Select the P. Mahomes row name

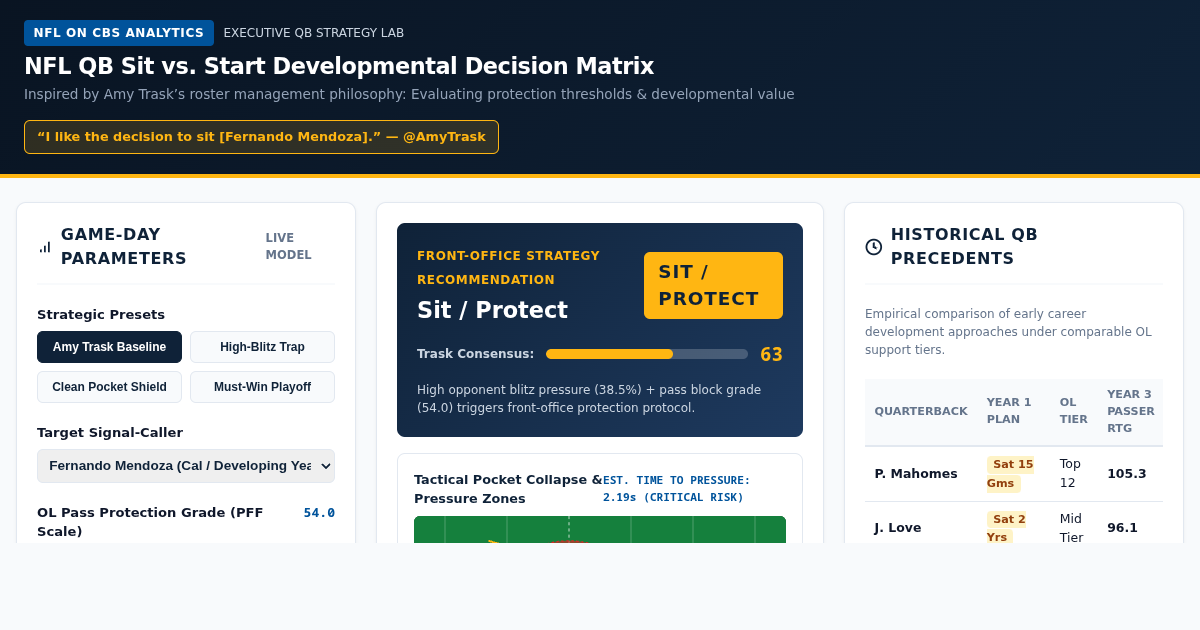coord(916,474)
